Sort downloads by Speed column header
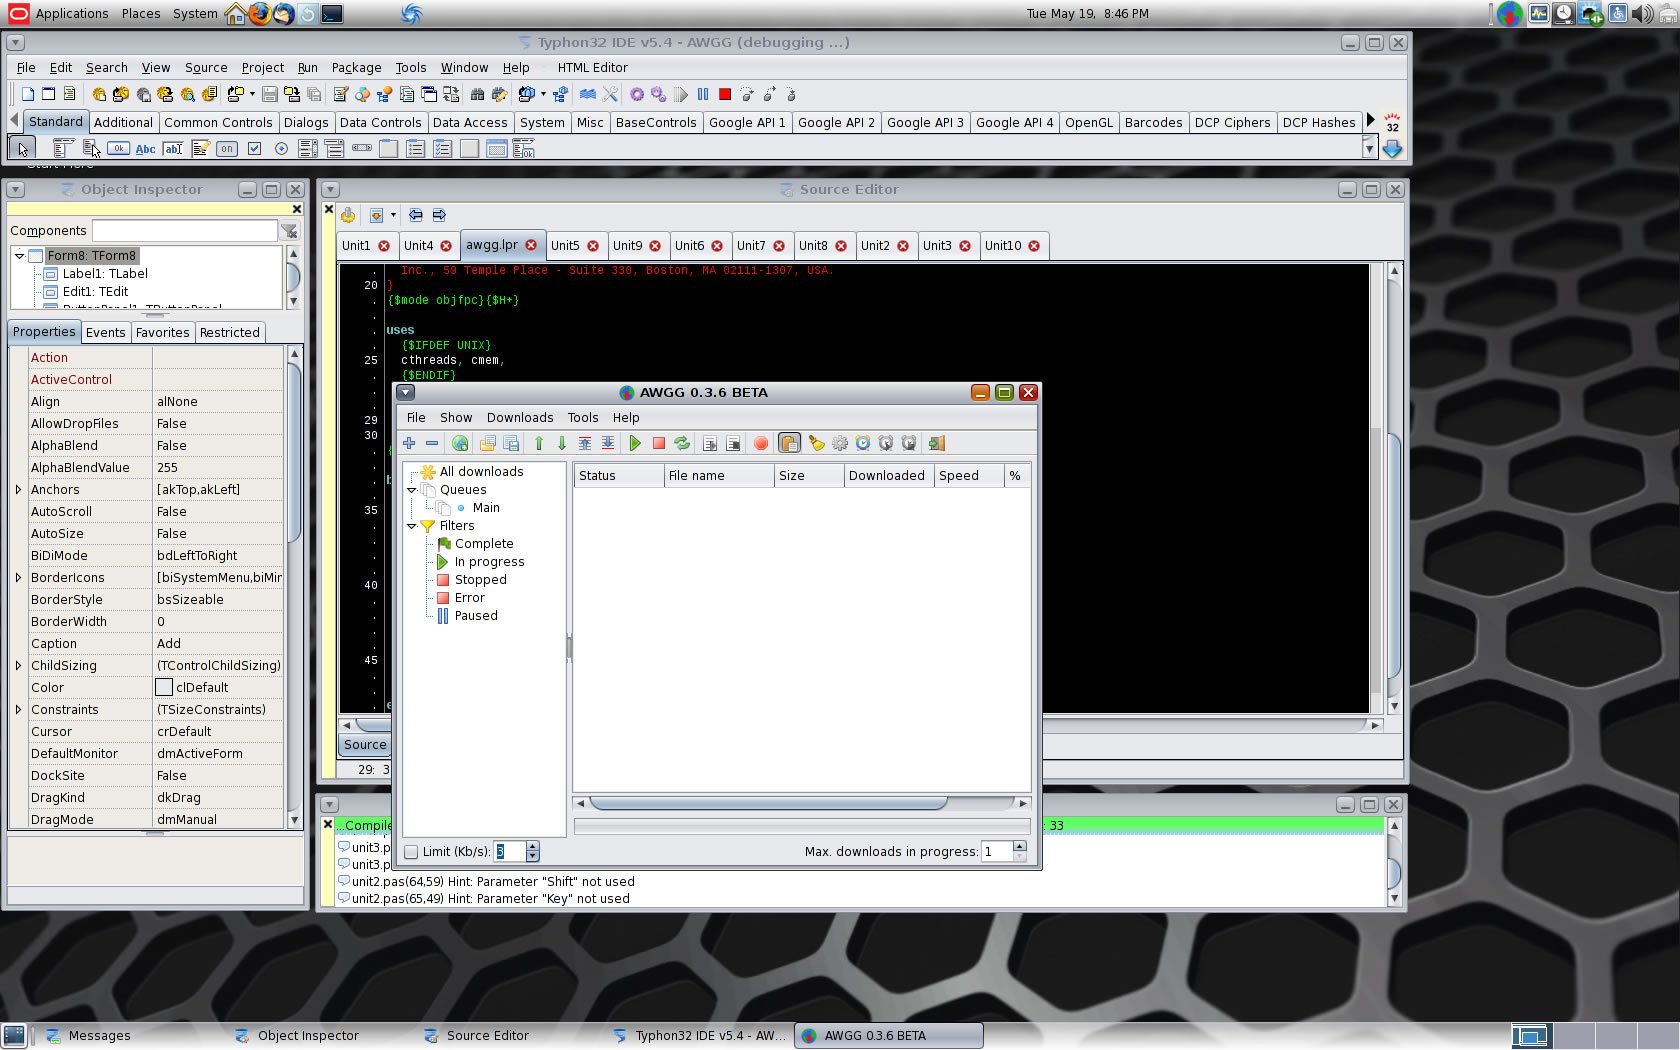 pyautogui.click(x=969, y=476)
